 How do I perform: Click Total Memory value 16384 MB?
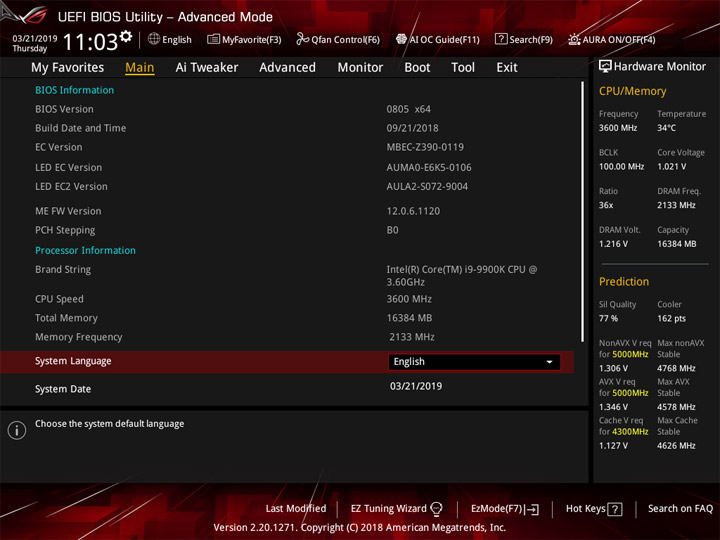409,318
